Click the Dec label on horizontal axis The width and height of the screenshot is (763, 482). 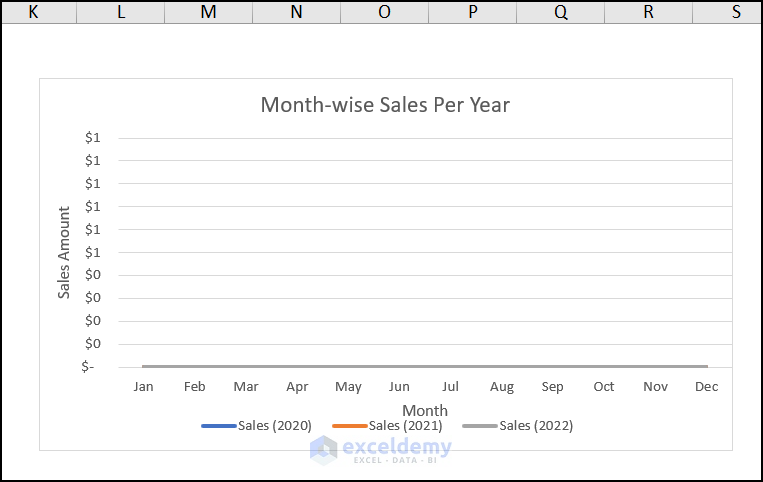[x=707, y=386]
